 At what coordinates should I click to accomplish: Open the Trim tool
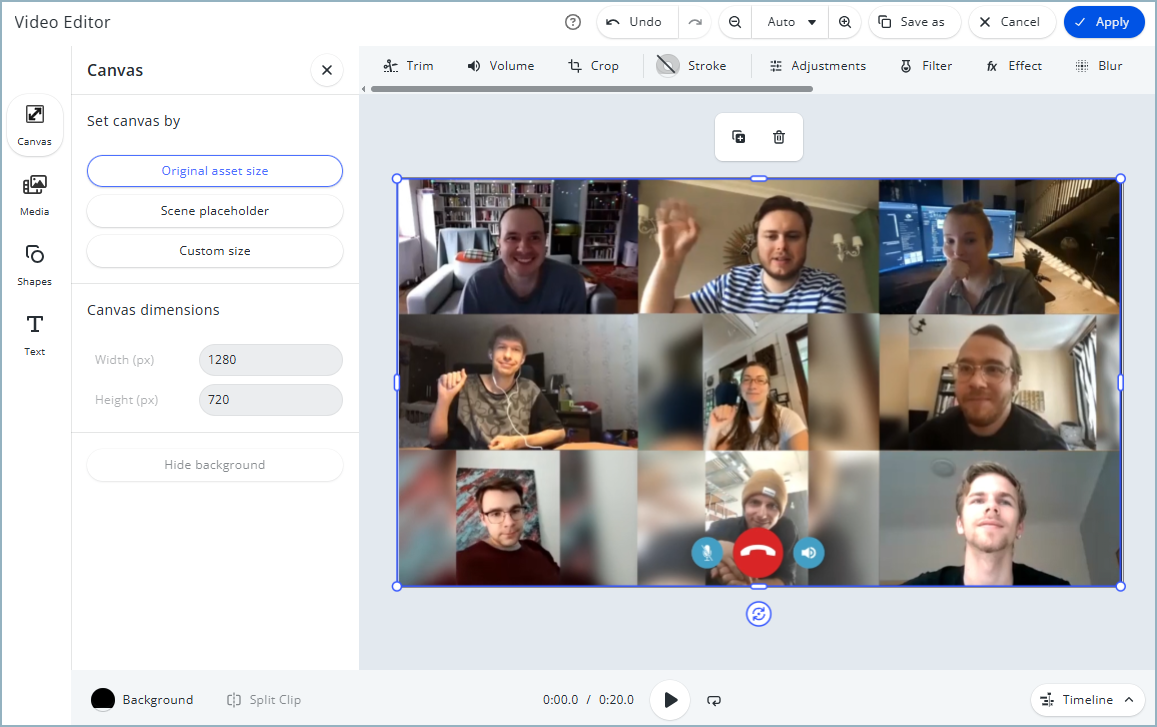coord(408,66)
